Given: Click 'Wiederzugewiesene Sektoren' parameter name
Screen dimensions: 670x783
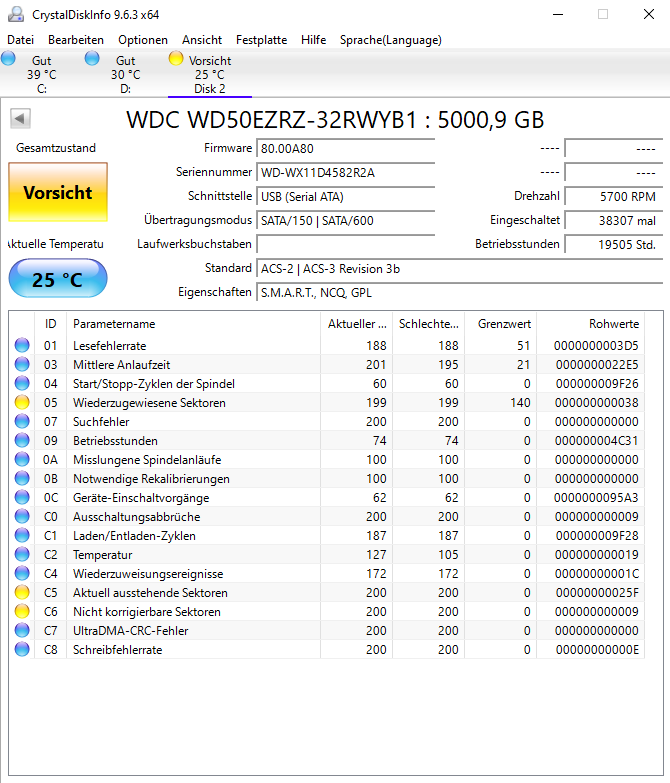Looking at the screenshot, I should tap(149, 402).
